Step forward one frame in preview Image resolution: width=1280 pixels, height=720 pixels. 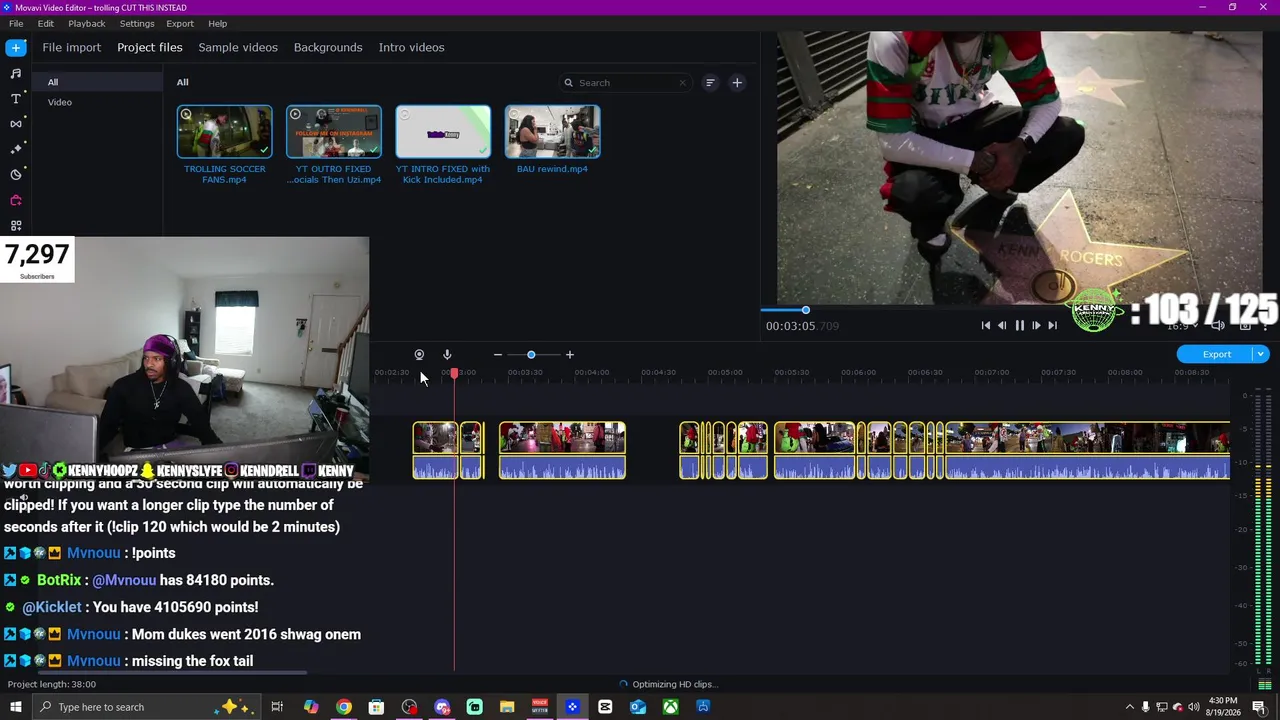[1036, 326]
